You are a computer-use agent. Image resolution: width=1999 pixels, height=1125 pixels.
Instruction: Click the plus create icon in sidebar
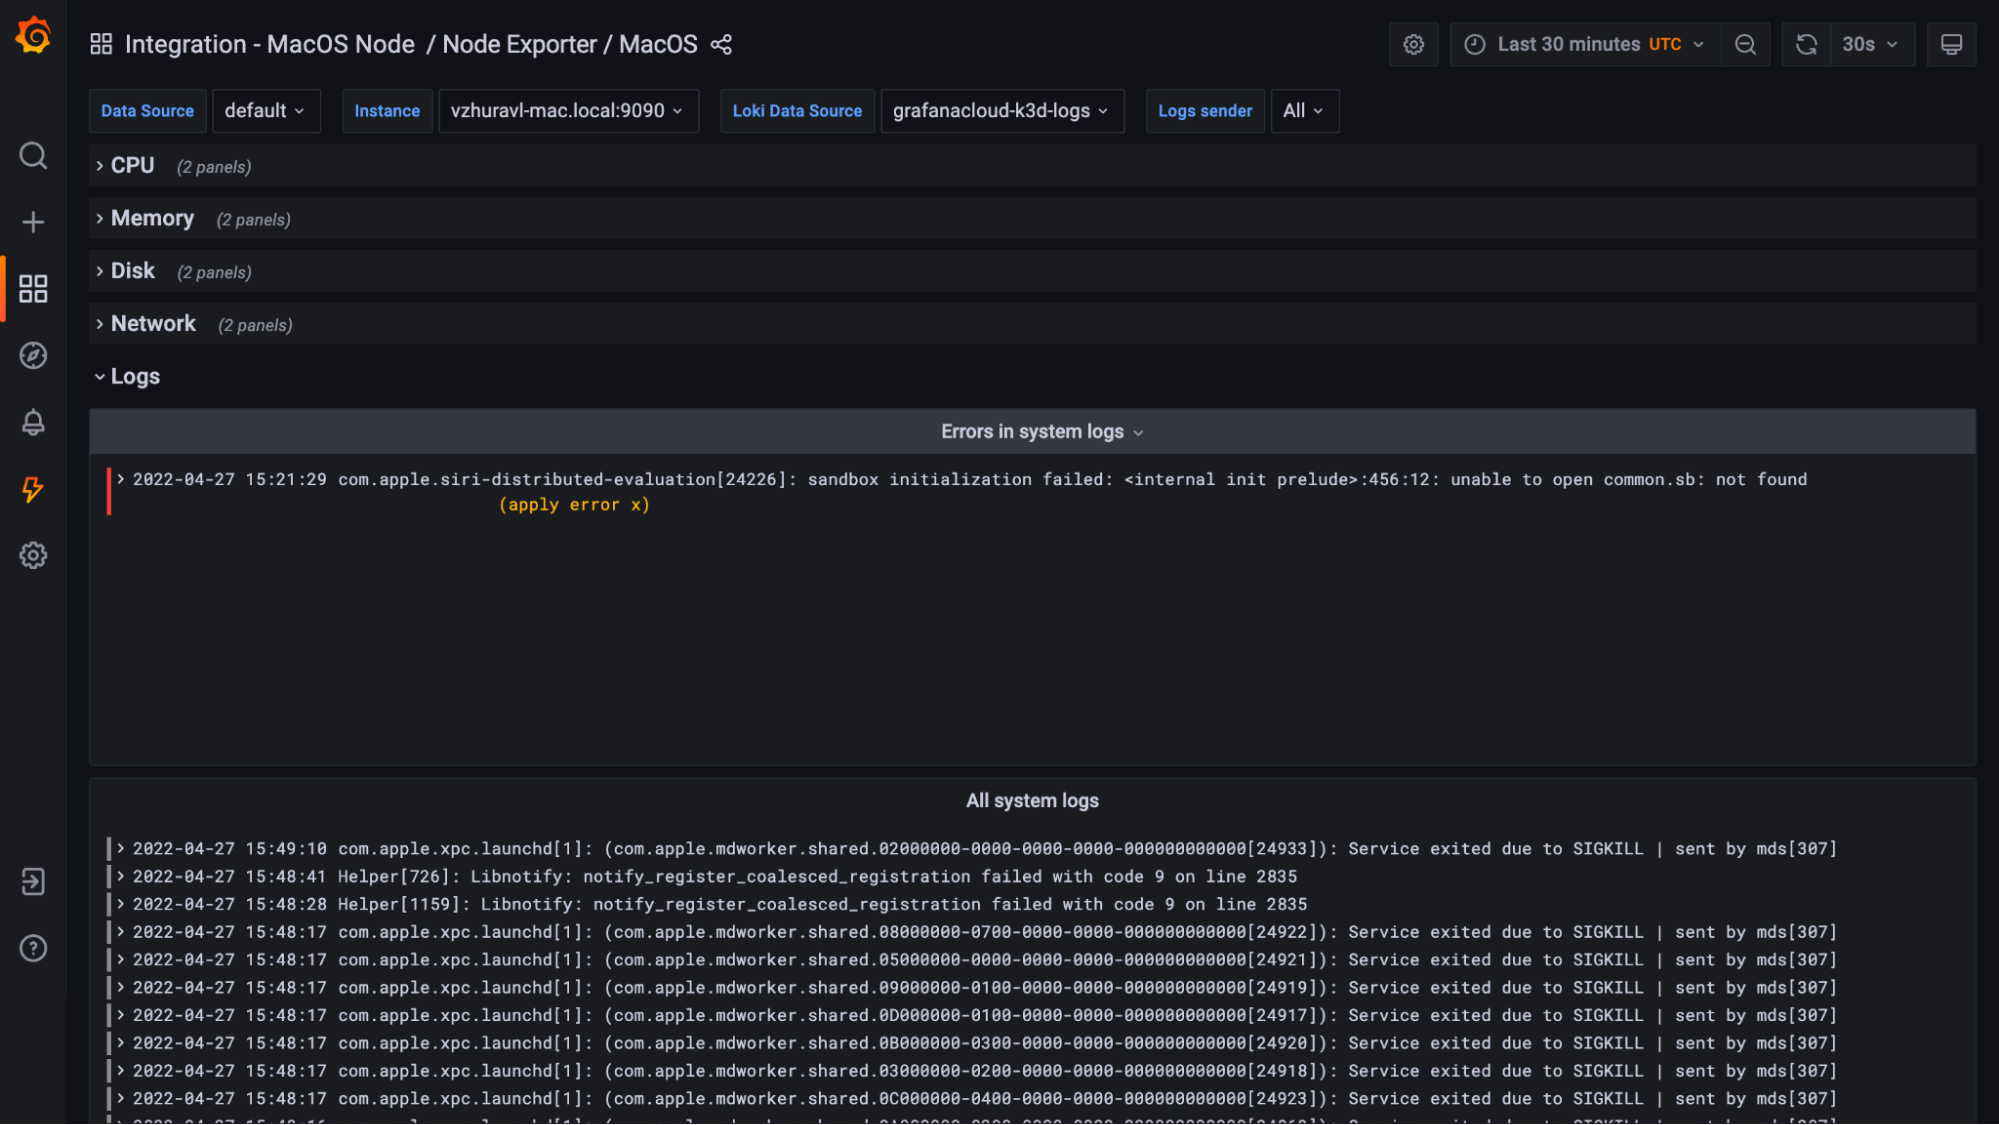(33, 222)
